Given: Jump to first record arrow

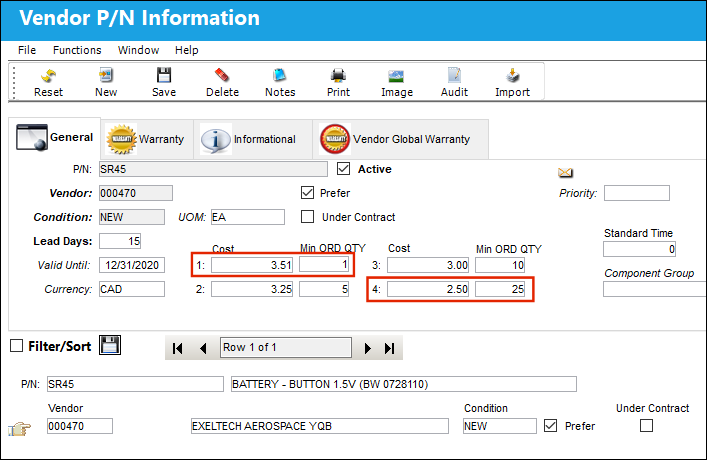Looking at the screenshot, I should tap(178, 348).
